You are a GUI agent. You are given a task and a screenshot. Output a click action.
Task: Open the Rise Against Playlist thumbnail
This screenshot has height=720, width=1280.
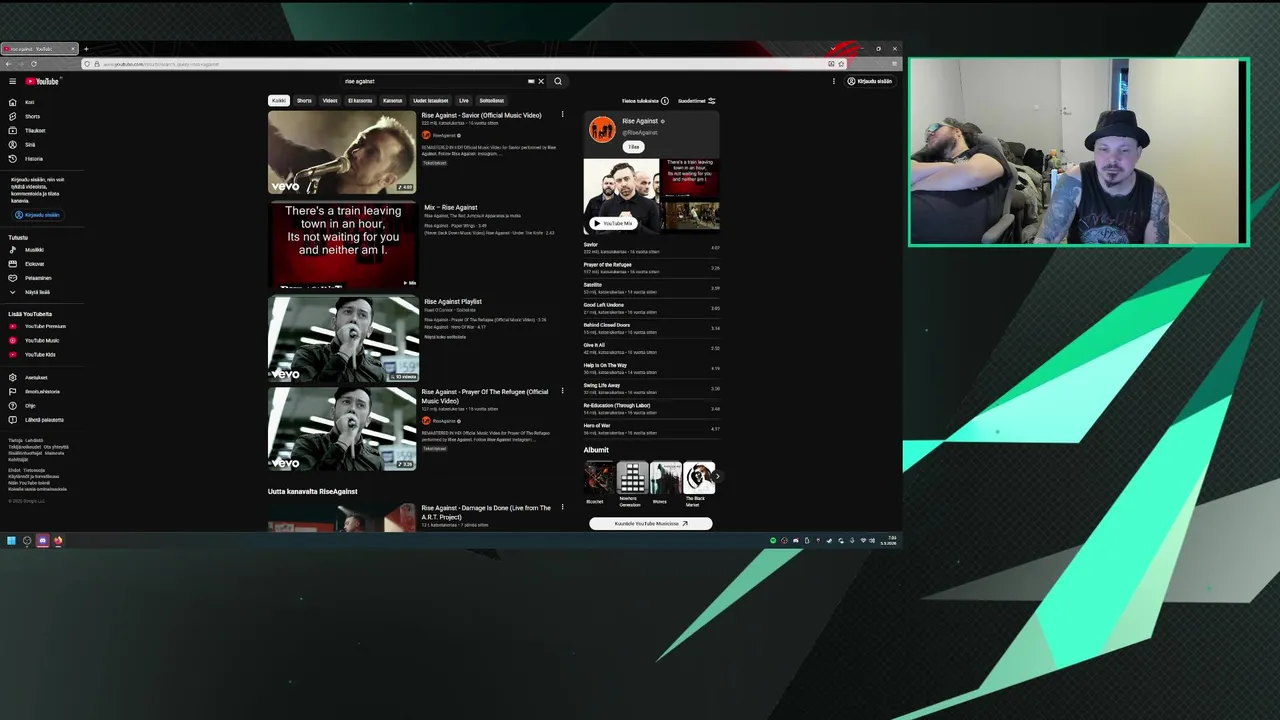pos(343,339)
